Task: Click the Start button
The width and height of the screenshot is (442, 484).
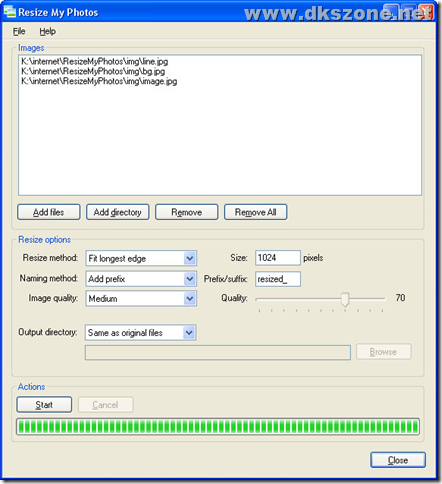Action: coord(44,405)
